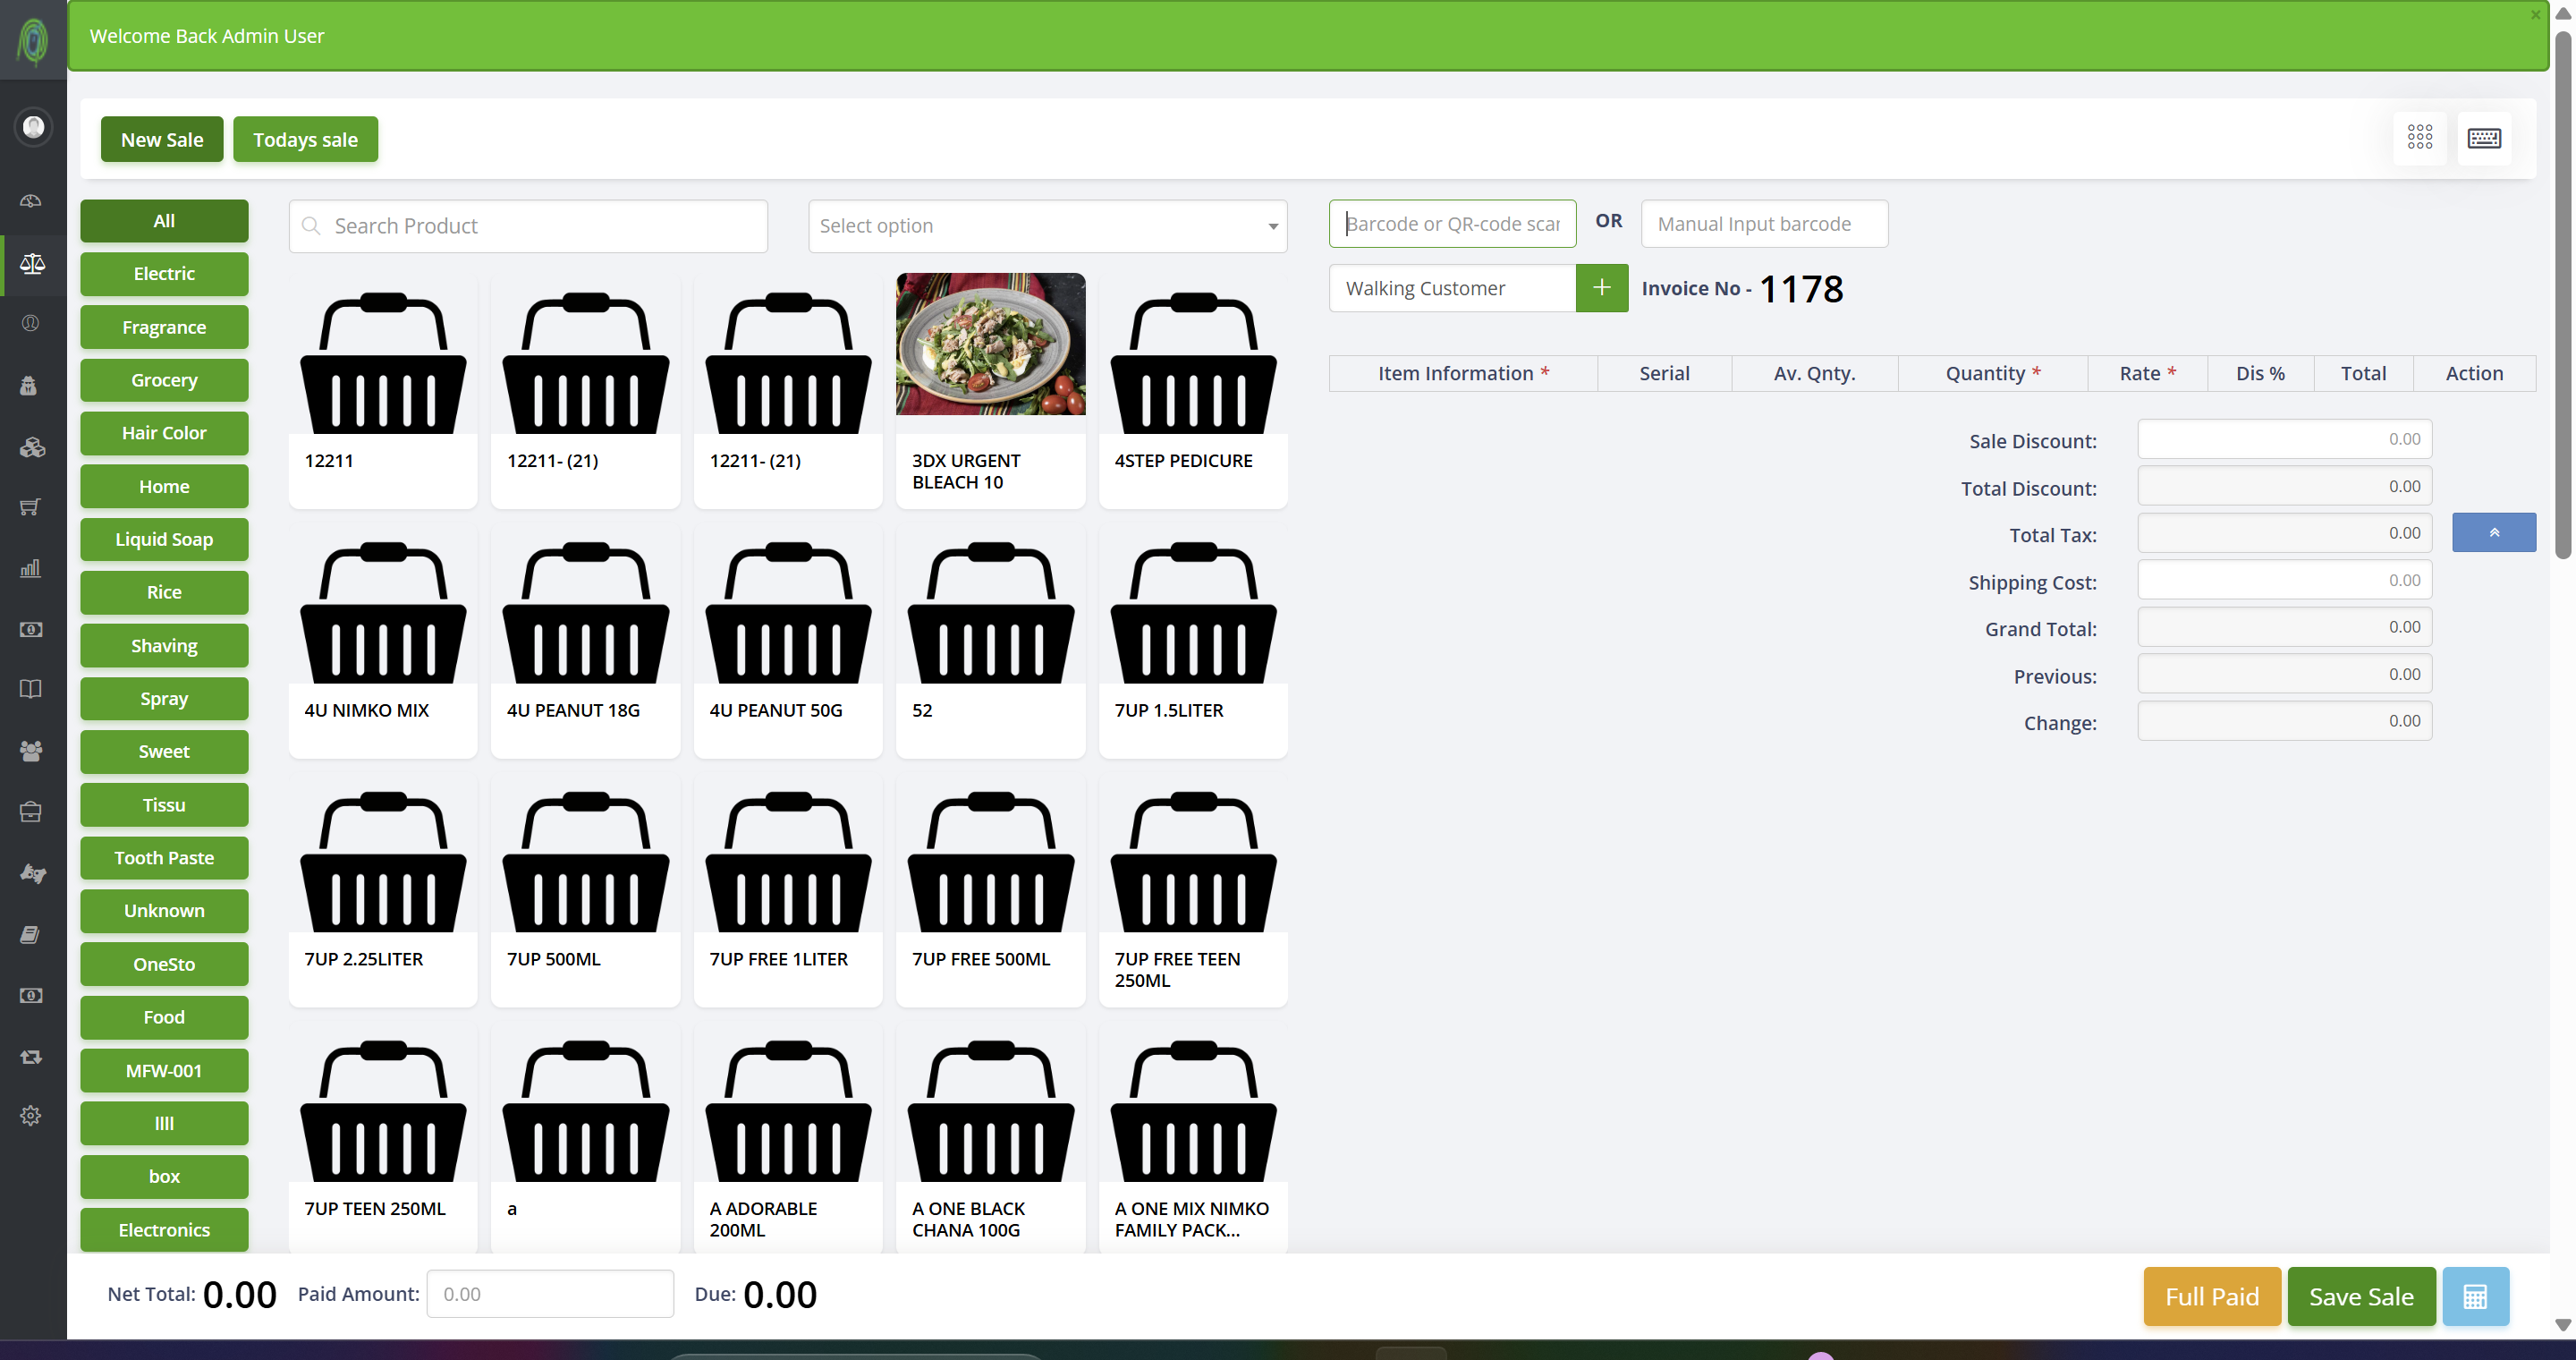The width and height of the screenshot is (2576, 1360).
Task: Click the Todays sale button
Action: [305, 139]
